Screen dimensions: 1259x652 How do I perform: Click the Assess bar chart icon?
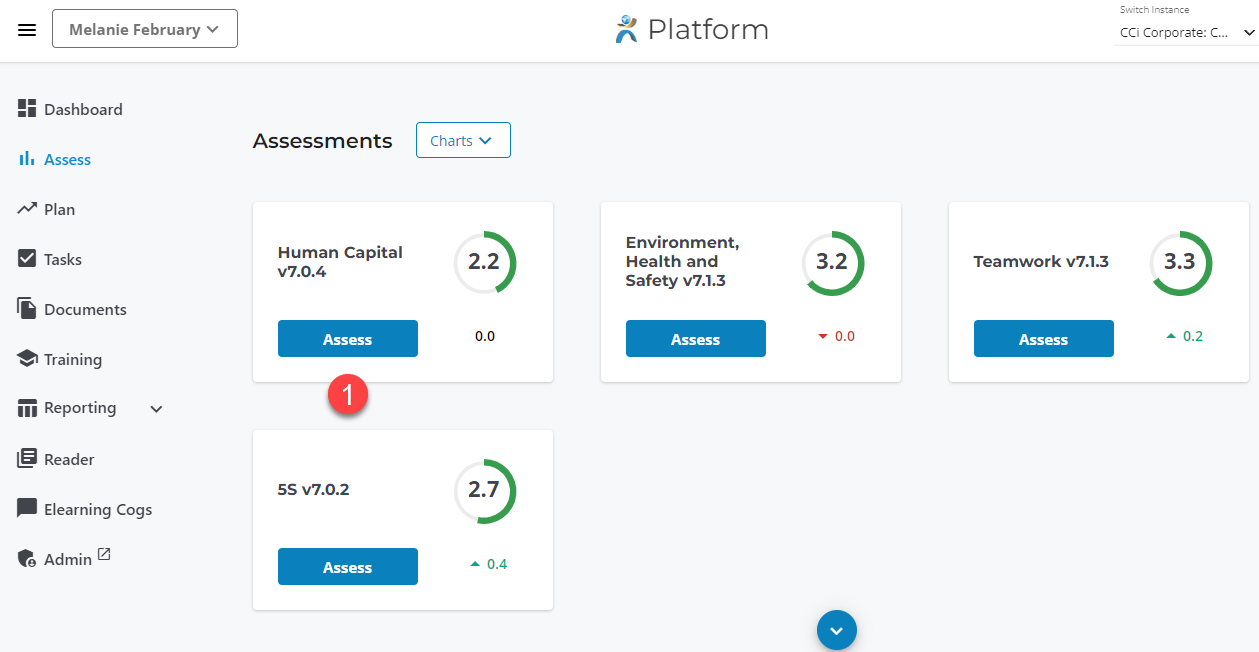[27, 159]
